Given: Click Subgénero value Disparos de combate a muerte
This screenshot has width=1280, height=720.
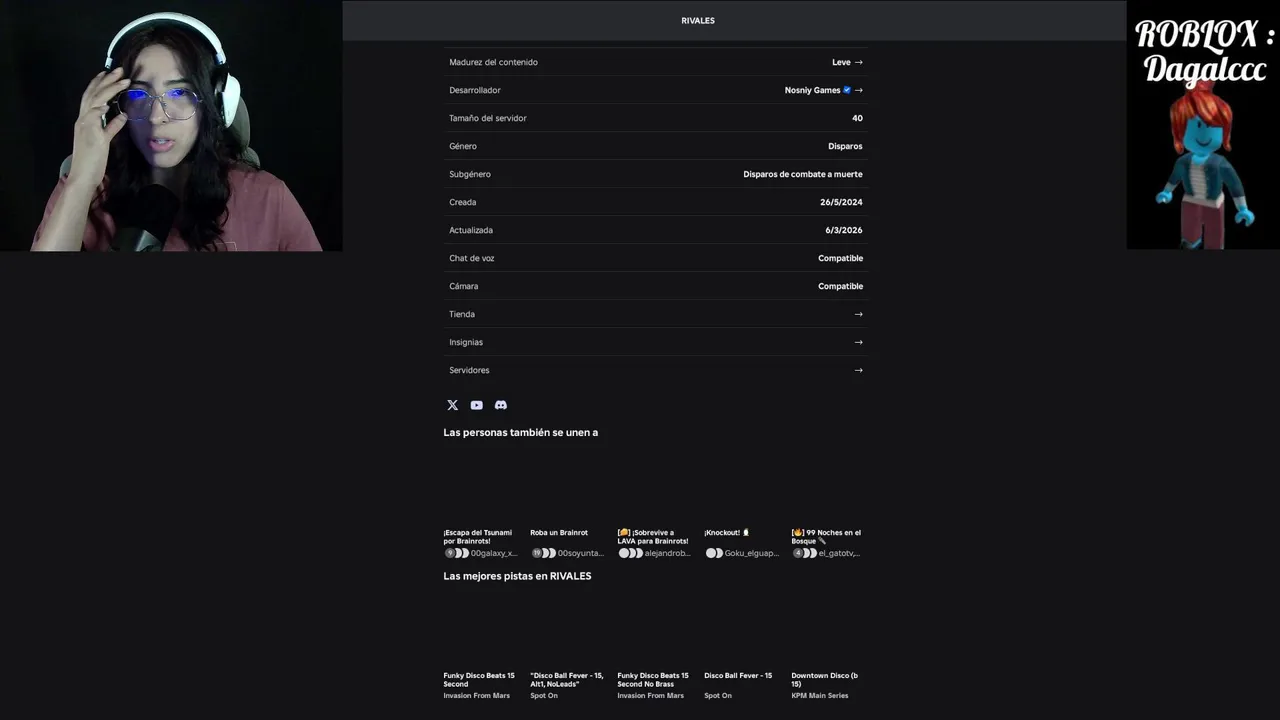Looking at the screenshot, I should (803, 174).
